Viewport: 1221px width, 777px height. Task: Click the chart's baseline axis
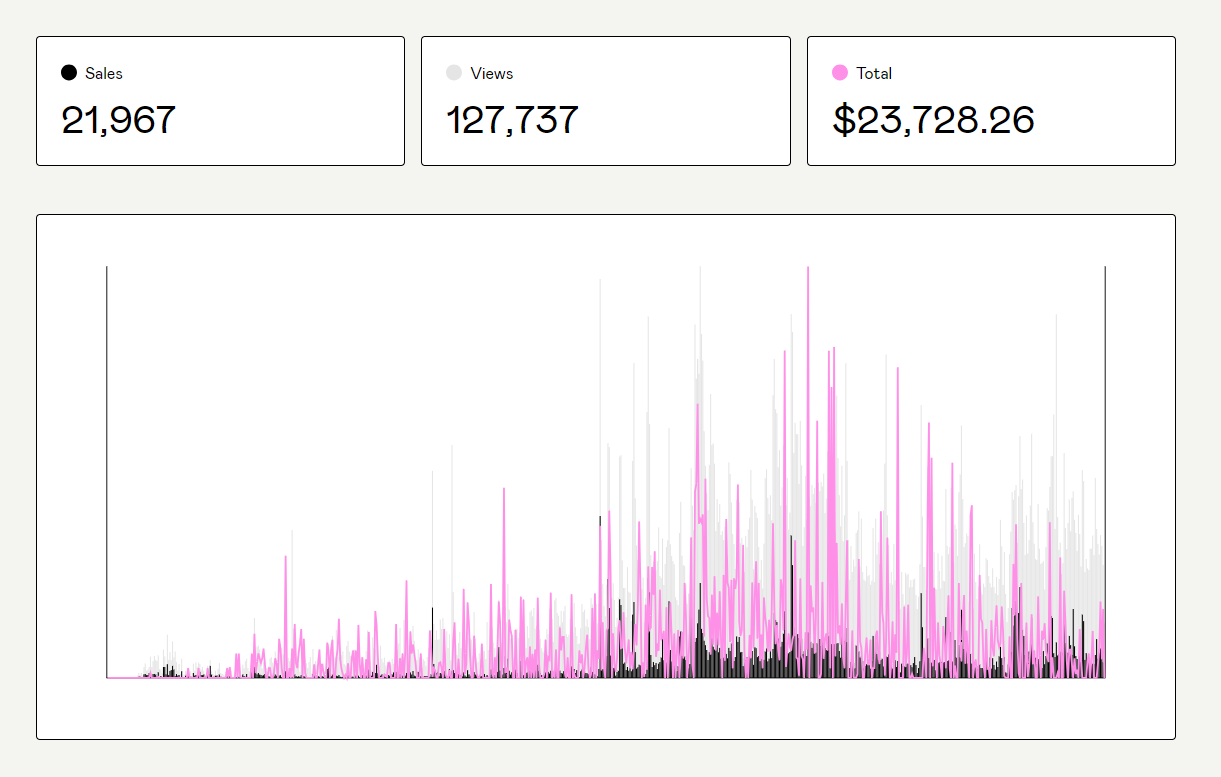(x=600, y=678)
